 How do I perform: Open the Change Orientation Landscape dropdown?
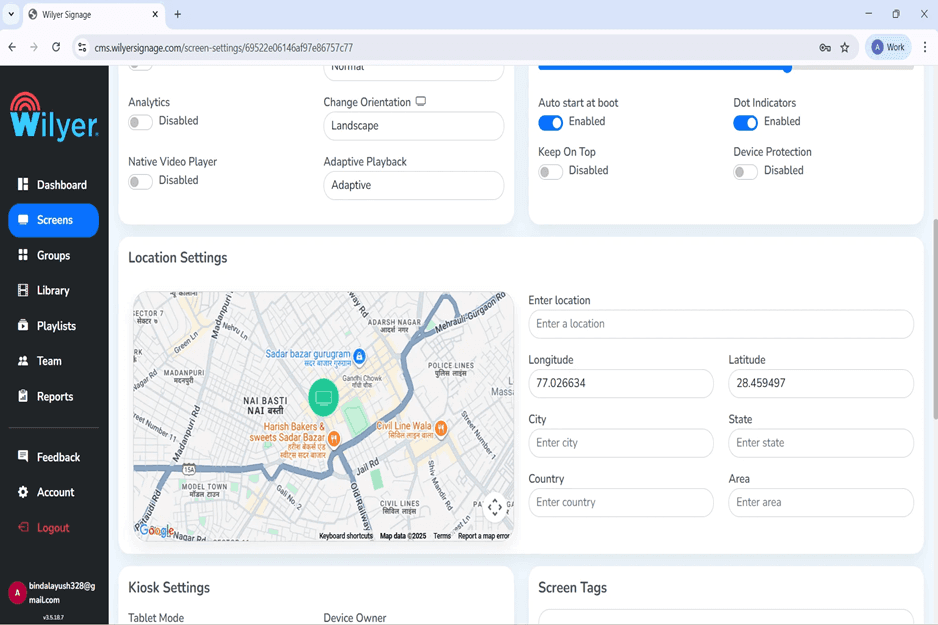pos(413,126)
